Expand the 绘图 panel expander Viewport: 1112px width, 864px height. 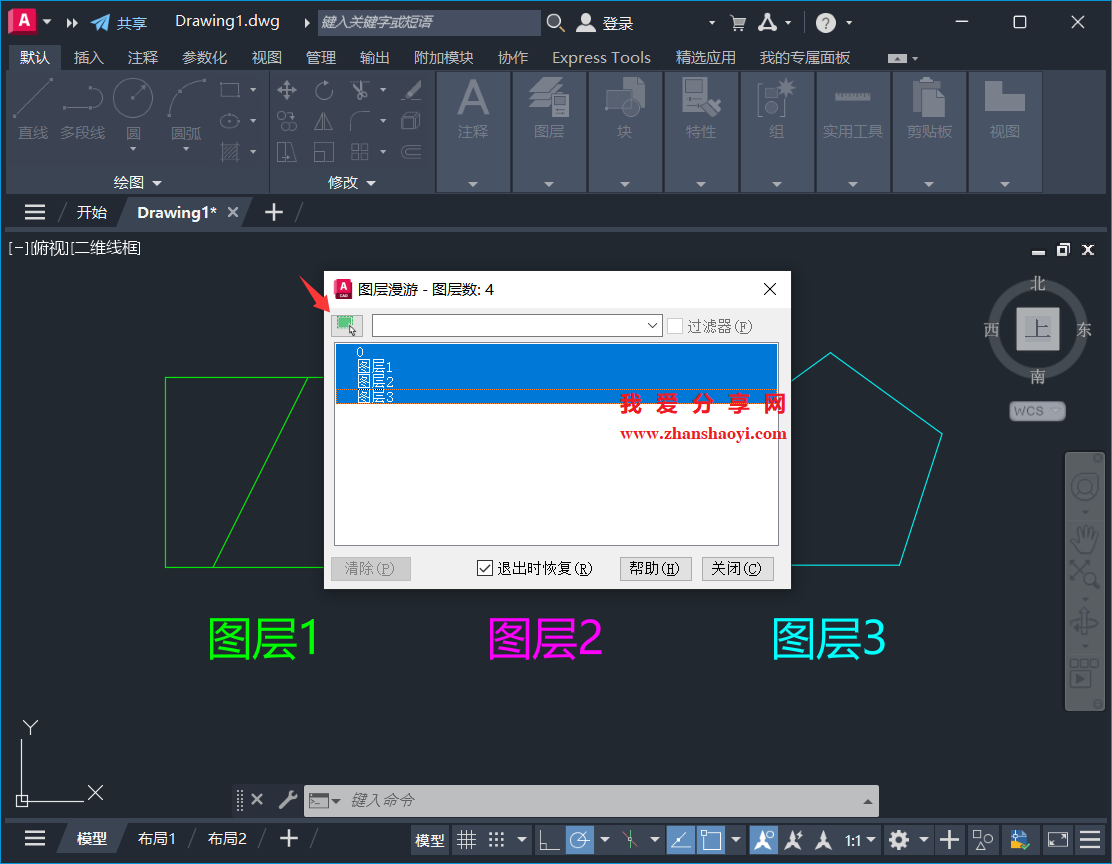point(158,182)
